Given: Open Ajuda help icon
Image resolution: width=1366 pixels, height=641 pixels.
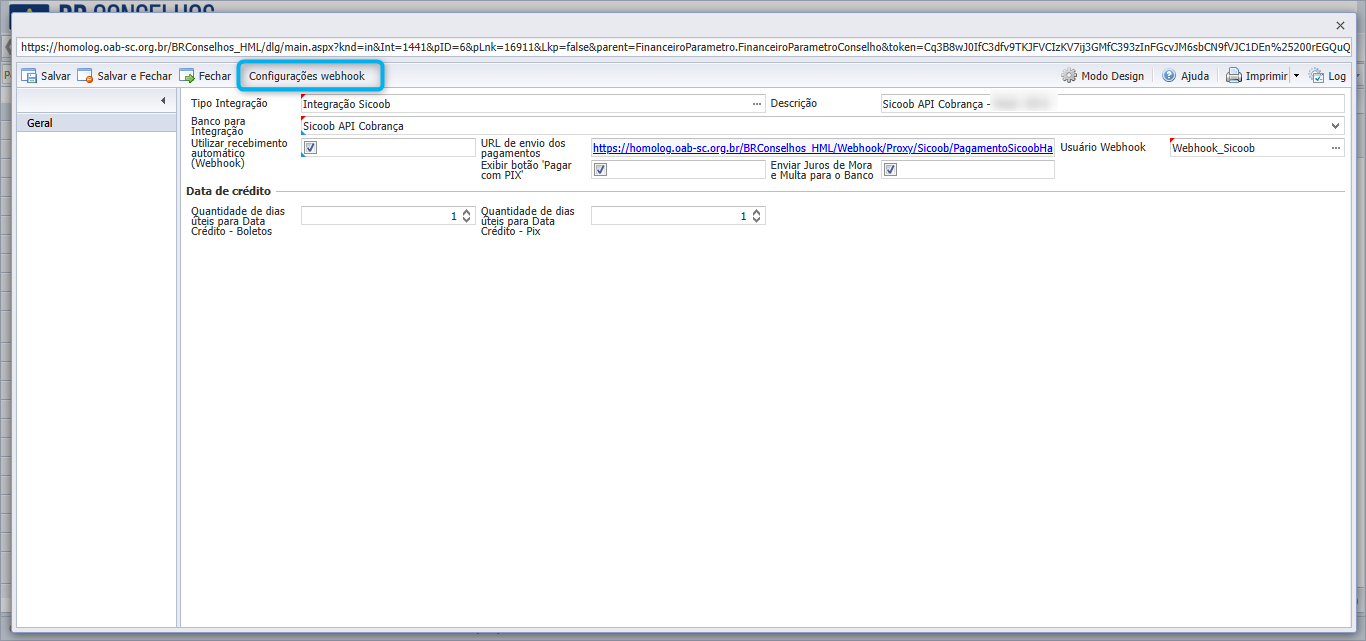Looking at the screenshot, I should pyautogui.click(x=1169, y=76).
